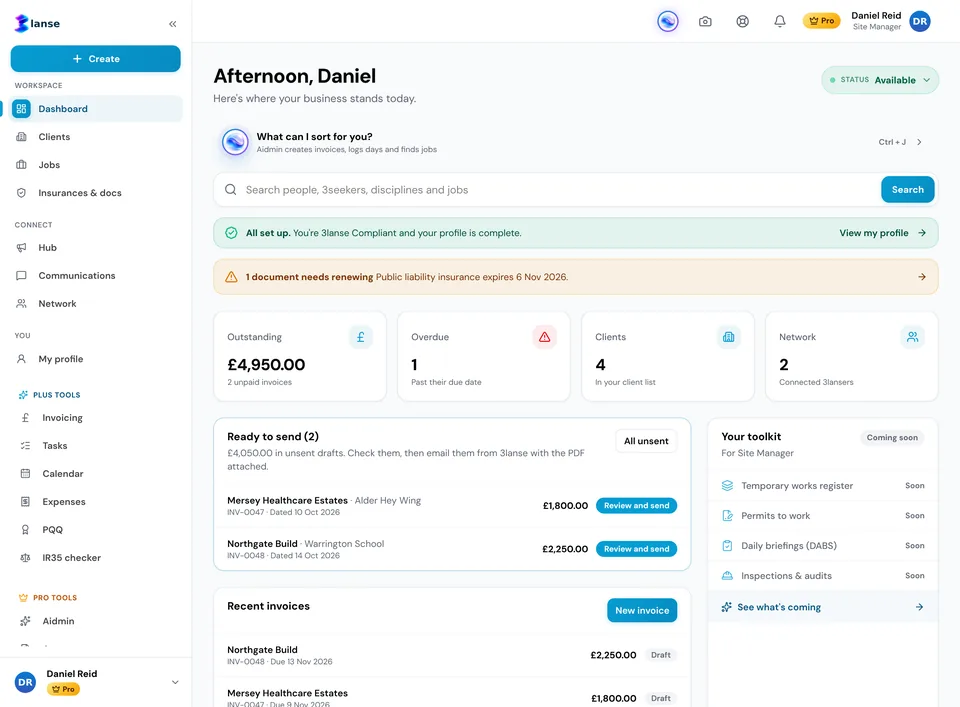The width and height of the screenshot is (960, 707).
Task: Click the sparkle icon next to See what's coming
Action: point(727,607)
